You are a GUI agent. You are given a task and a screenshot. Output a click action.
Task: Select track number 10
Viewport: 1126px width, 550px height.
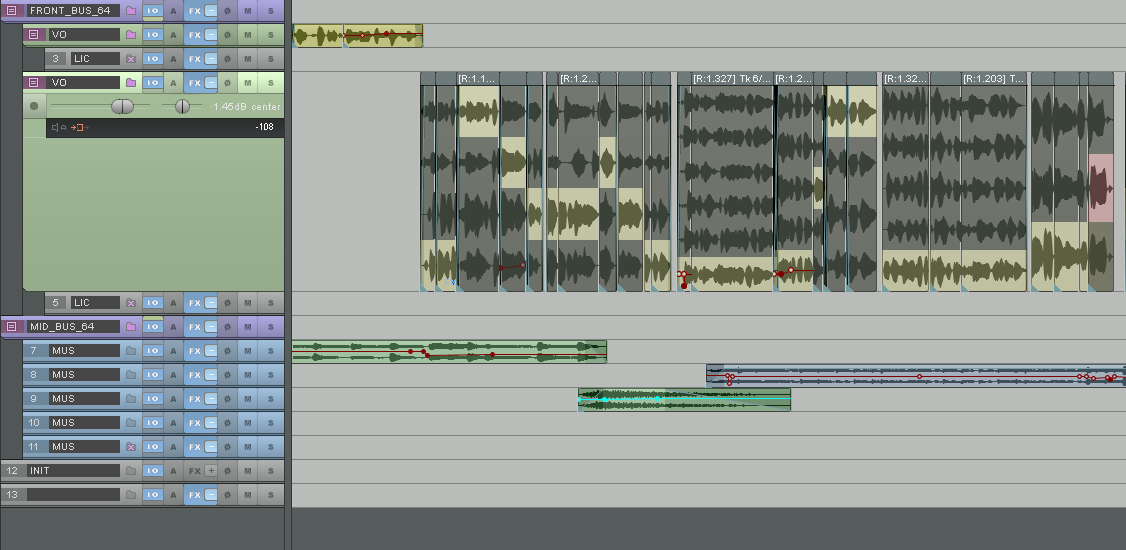pos(34,423)
